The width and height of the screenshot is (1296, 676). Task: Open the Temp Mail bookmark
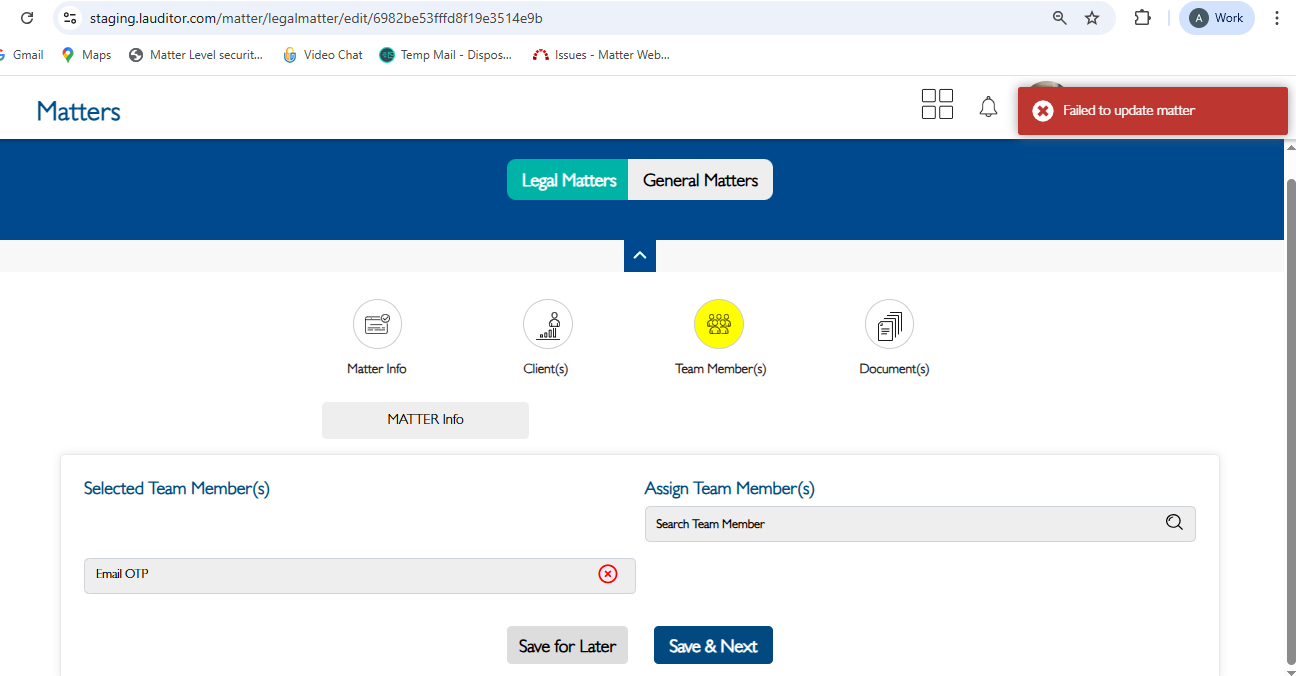(446, 55)
